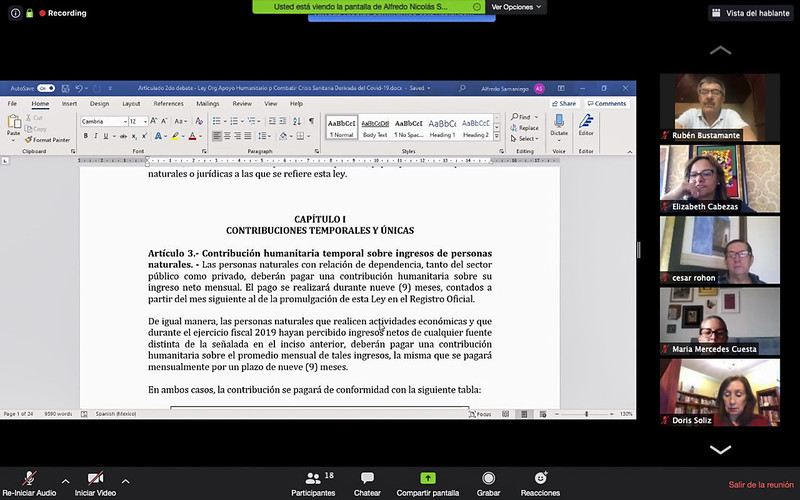
Task: Expand the Styles gallery More arrow
Action: pyautogui.click(x=497, y=136)
